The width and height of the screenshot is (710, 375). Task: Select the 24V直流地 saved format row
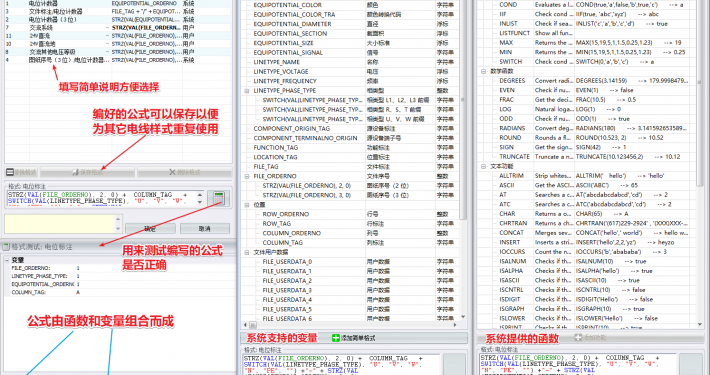point(118,44)
